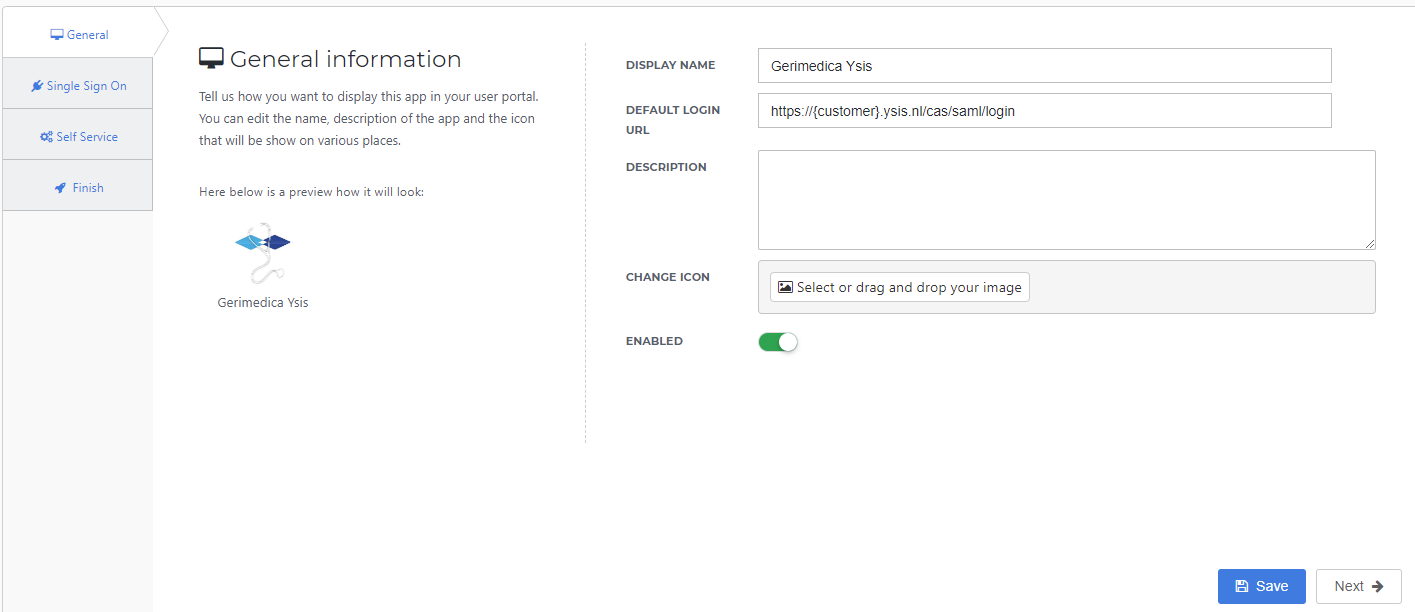Click the arrow icon on the Next button
Viewport: 1415px width, 612px height.
[x=1377, y=586]
